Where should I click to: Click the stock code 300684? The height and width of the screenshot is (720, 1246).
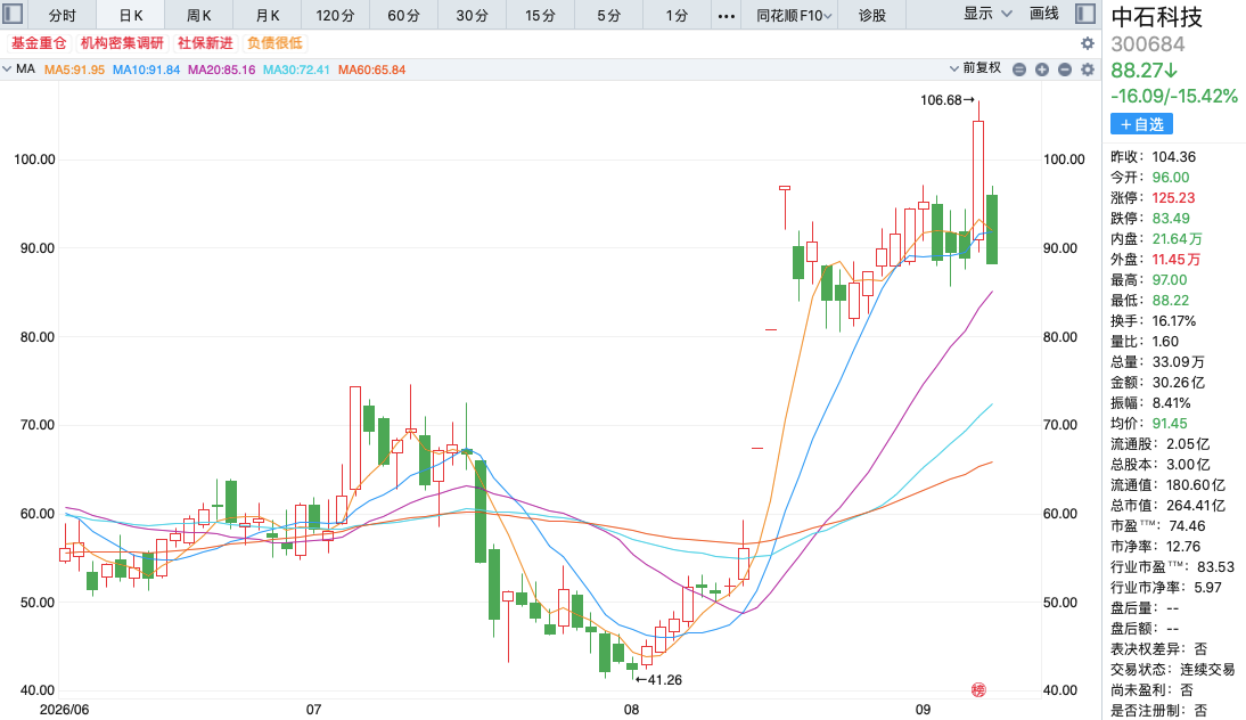1148,44
